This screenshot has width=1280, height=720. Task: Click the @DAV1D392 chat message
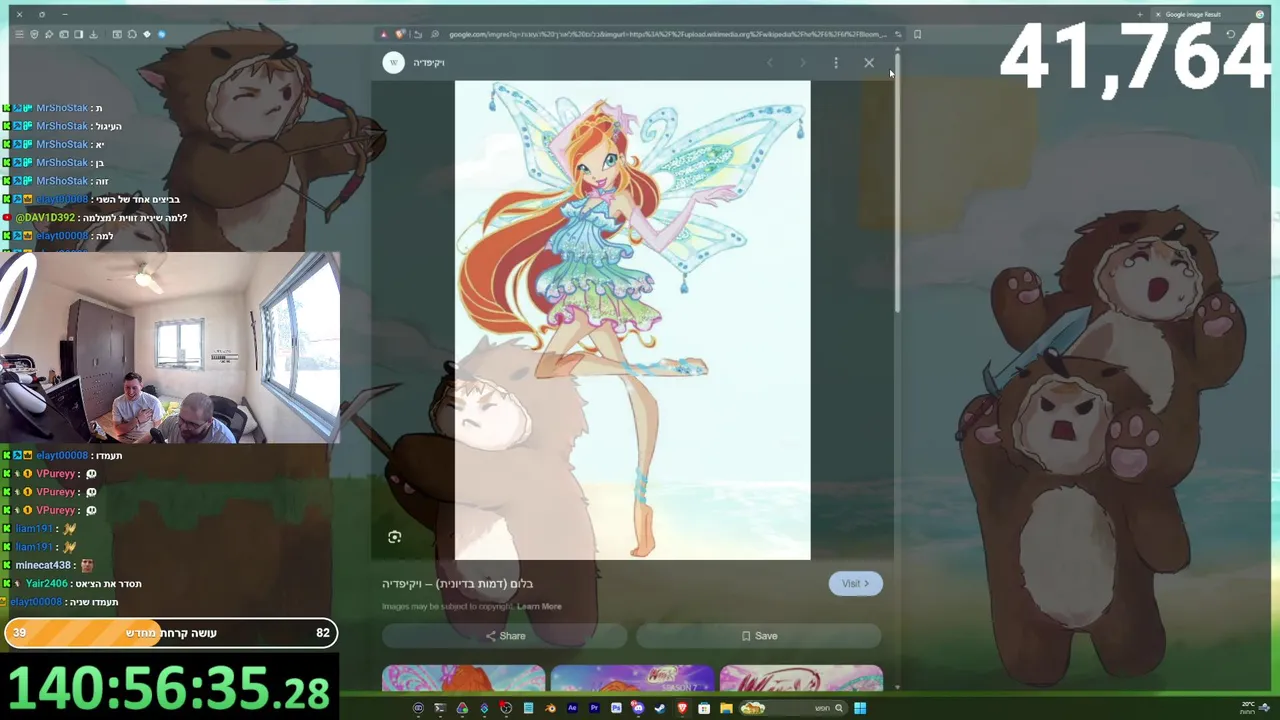click(101, 218)
